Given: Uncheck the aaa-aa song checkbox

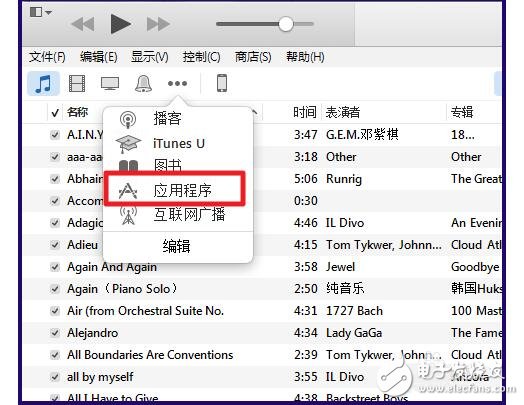Looking at the screenshot, I should [x=55, y=157].
